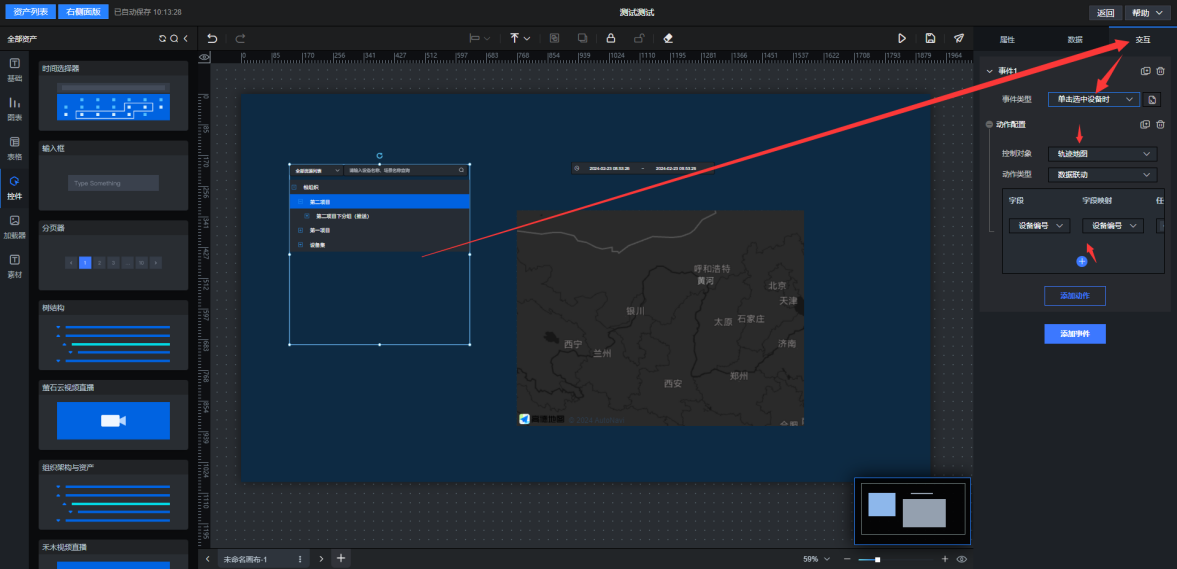This screenshot has width=1177, height=569.
Task: Open the 事件类型 dropdown
Action: (x=1094, y=100)
